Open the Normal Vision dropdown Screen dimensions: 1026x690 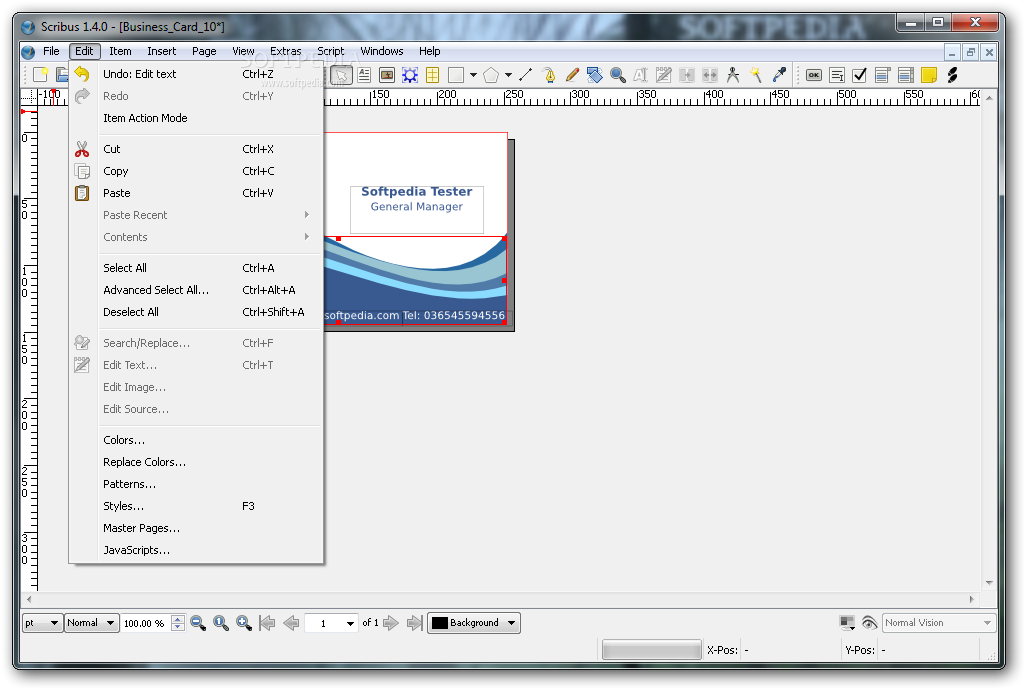click(939, 623)
